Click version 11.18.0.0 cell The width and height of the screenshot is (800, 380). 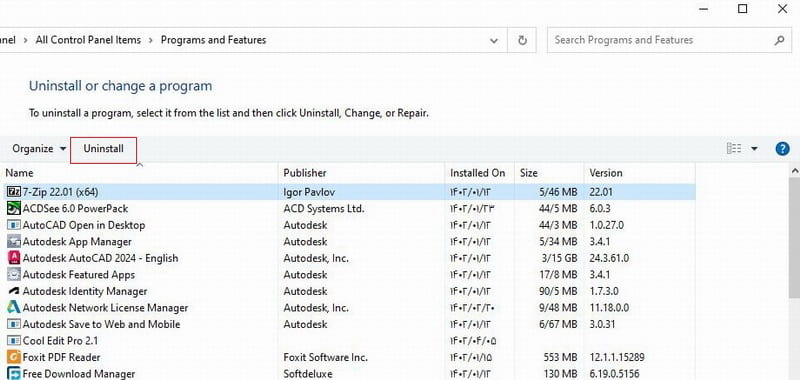tap(609, 308)
